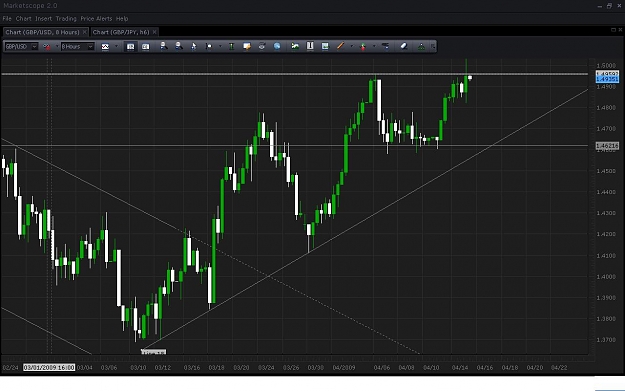Click the 1.4000 price axis label

(x=606, y=277)
